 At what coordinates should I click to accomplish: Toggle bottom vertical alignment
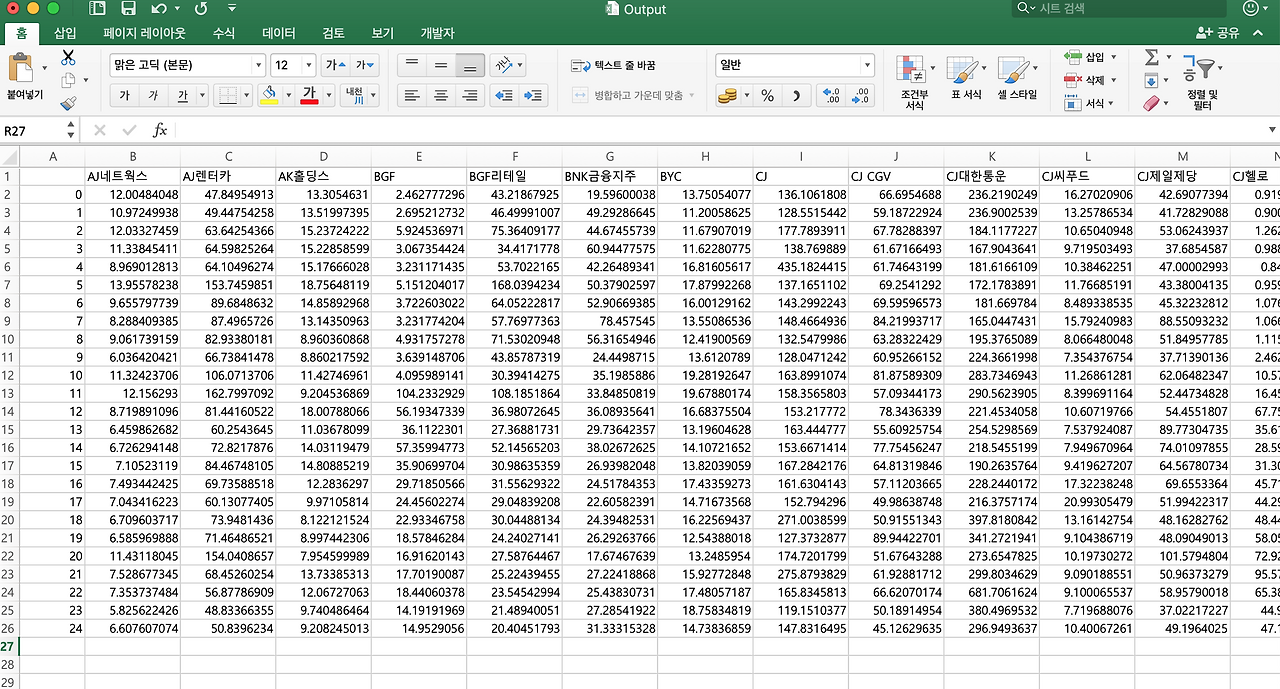click(x=469, y=65)
